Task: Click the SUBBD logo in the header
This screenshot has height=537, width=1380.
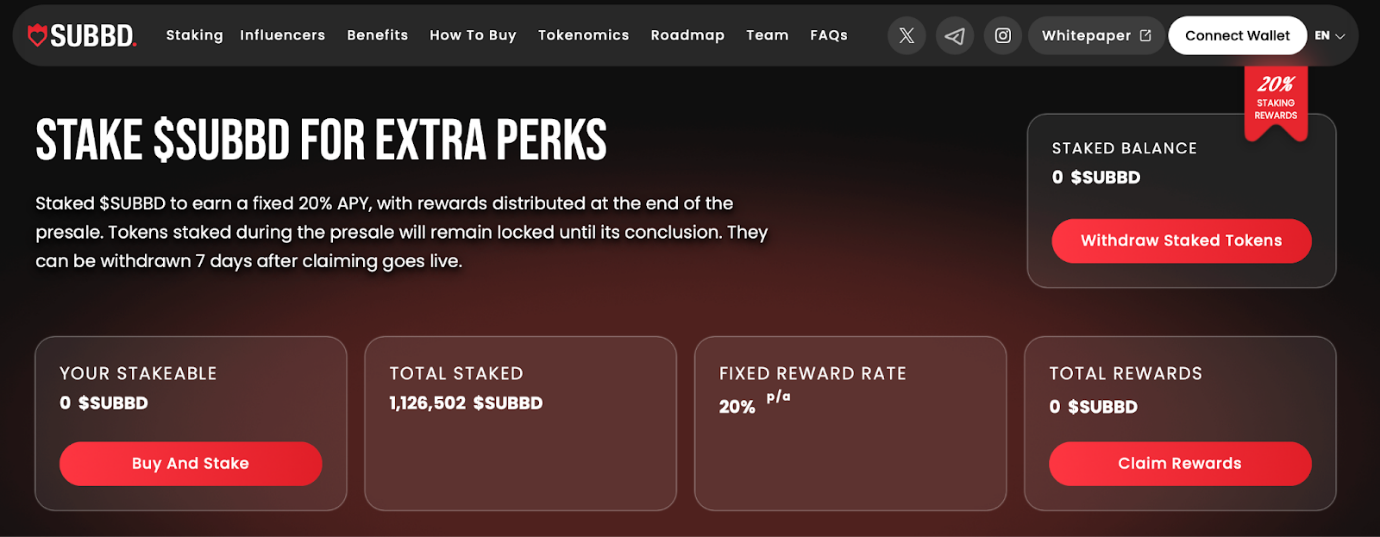Action: [81, 36]
